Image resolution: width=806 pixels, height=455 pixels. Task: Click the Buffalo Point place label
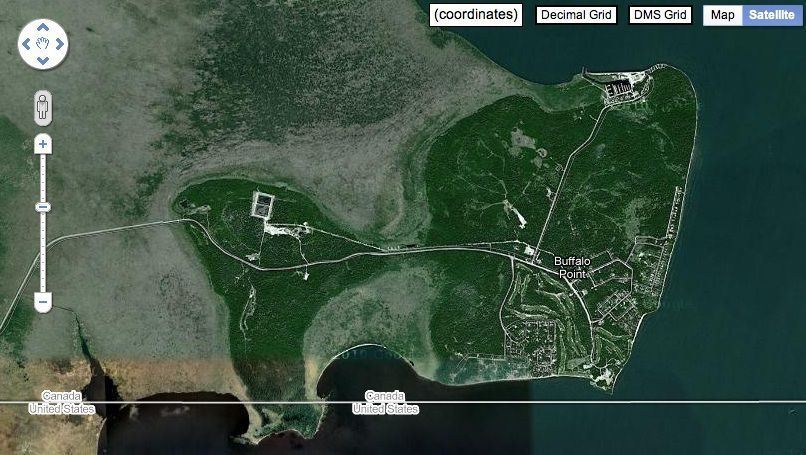point(572,267)
